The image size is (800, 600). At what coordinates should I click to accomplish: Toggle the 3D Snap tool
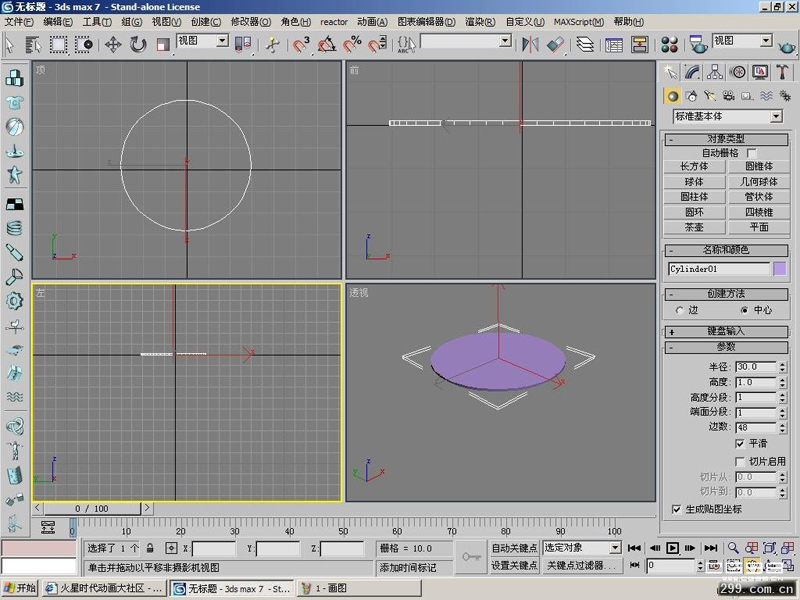tap(301, 44)
